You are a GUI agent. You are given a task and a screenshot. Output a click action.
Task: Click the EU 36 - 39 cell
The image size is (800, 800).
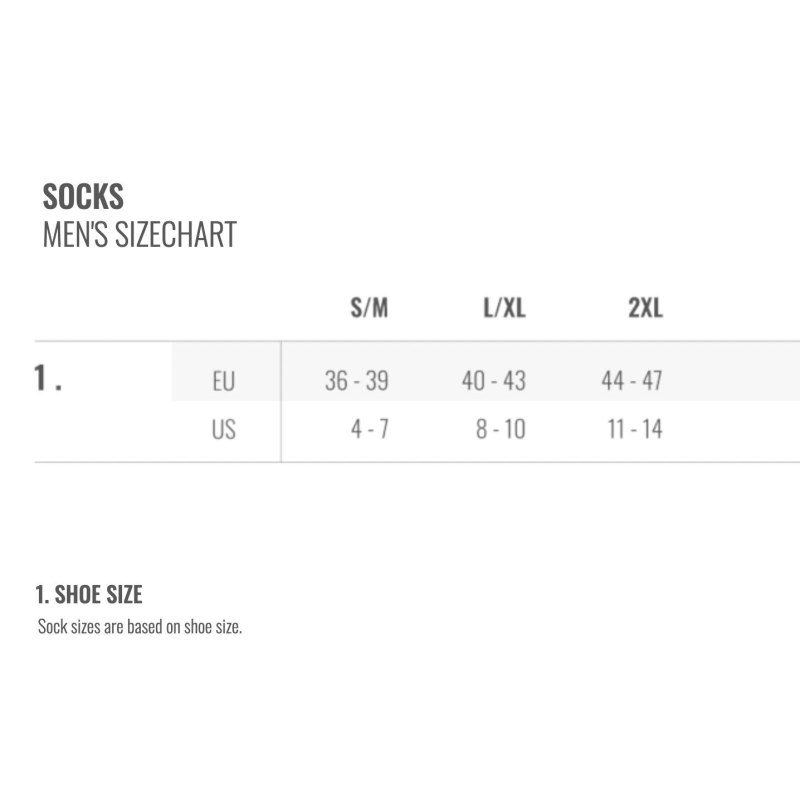click(x=357, y=381)
